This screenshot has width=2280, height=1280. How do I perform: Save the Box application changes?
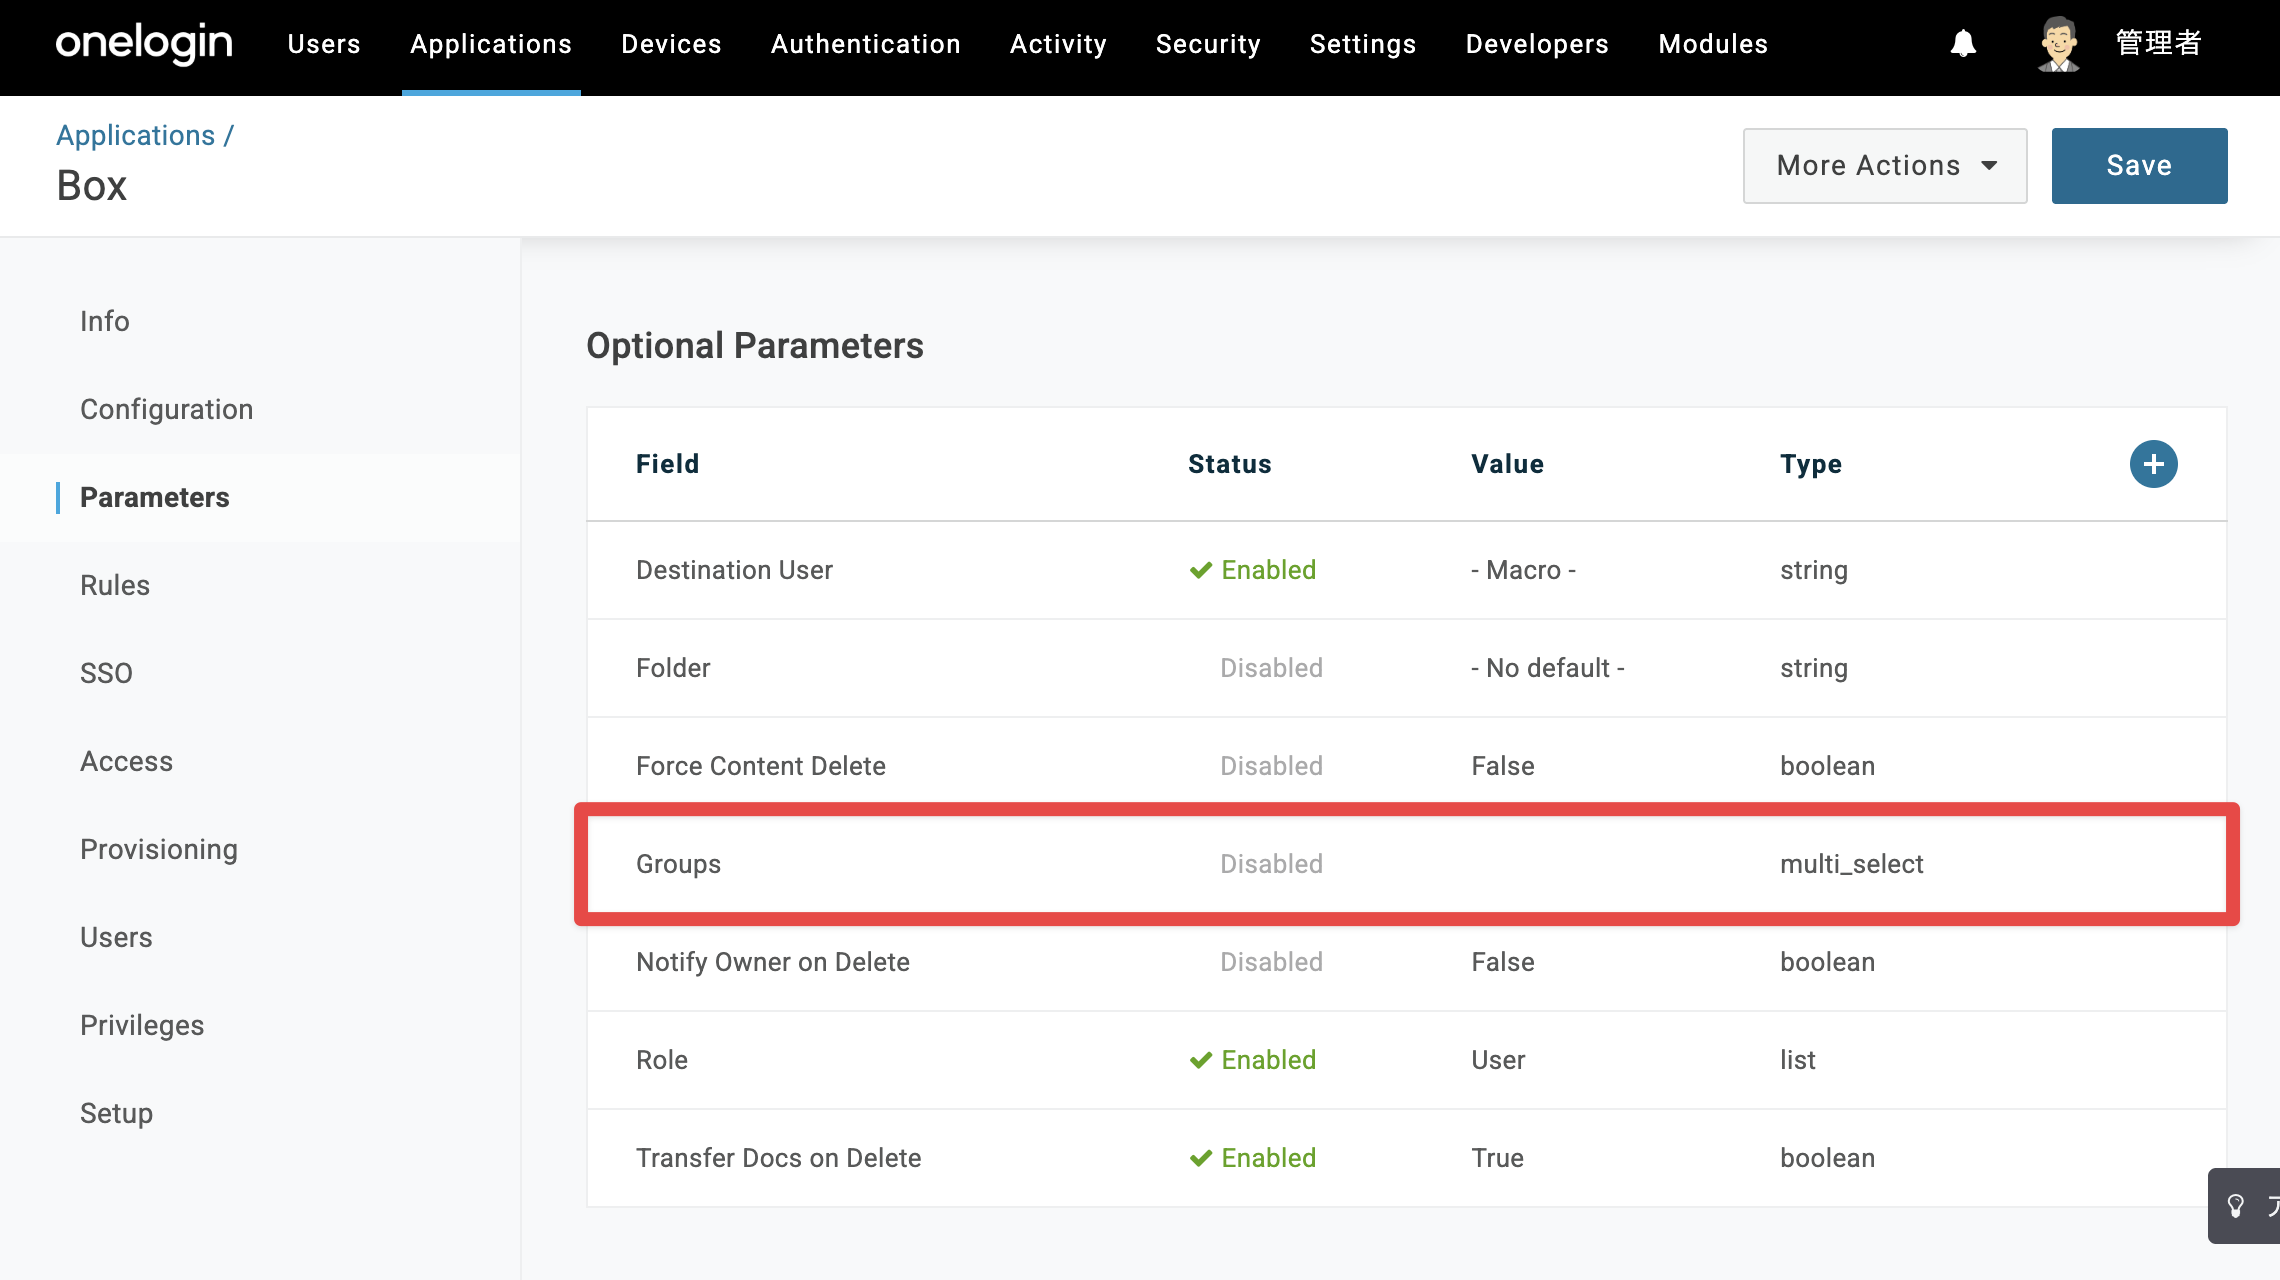tap(2139, 166)
